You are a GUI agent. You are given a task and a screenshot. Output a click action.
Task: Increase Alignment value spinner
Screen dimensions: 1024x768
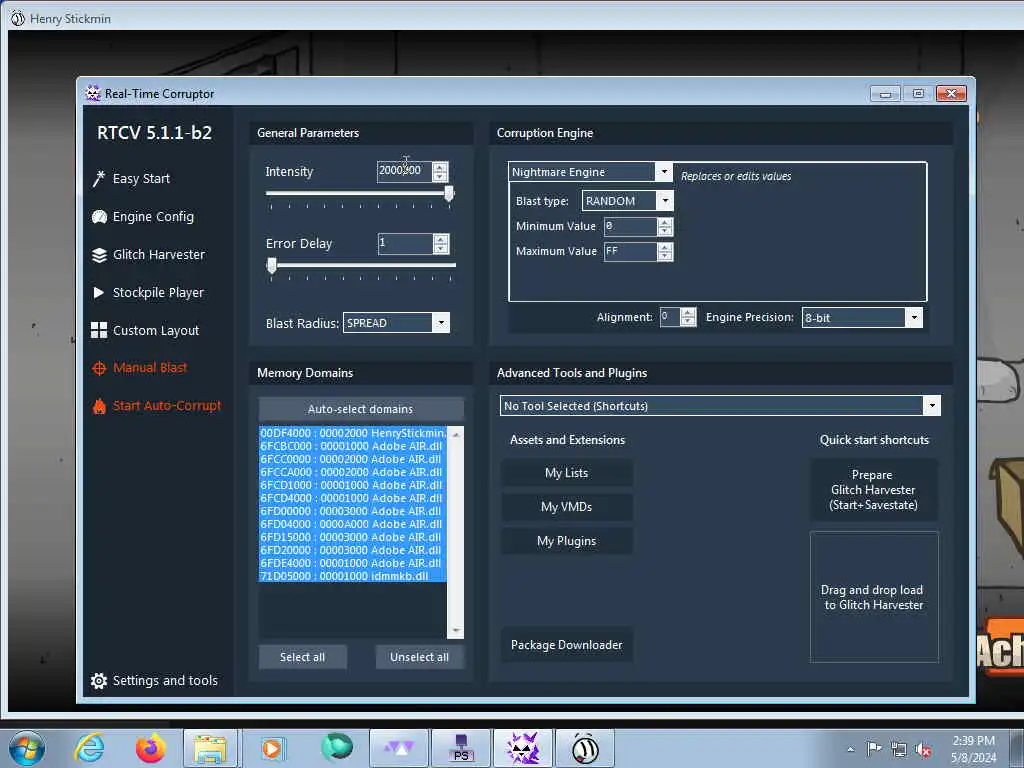click(688, 313)
